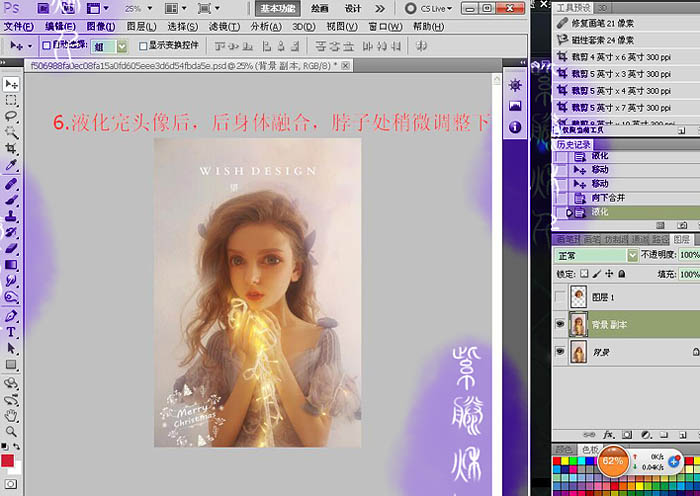The image size is (700, 496).
Task: Select the Horizontal Type tool
Action: tap(11, 332)
